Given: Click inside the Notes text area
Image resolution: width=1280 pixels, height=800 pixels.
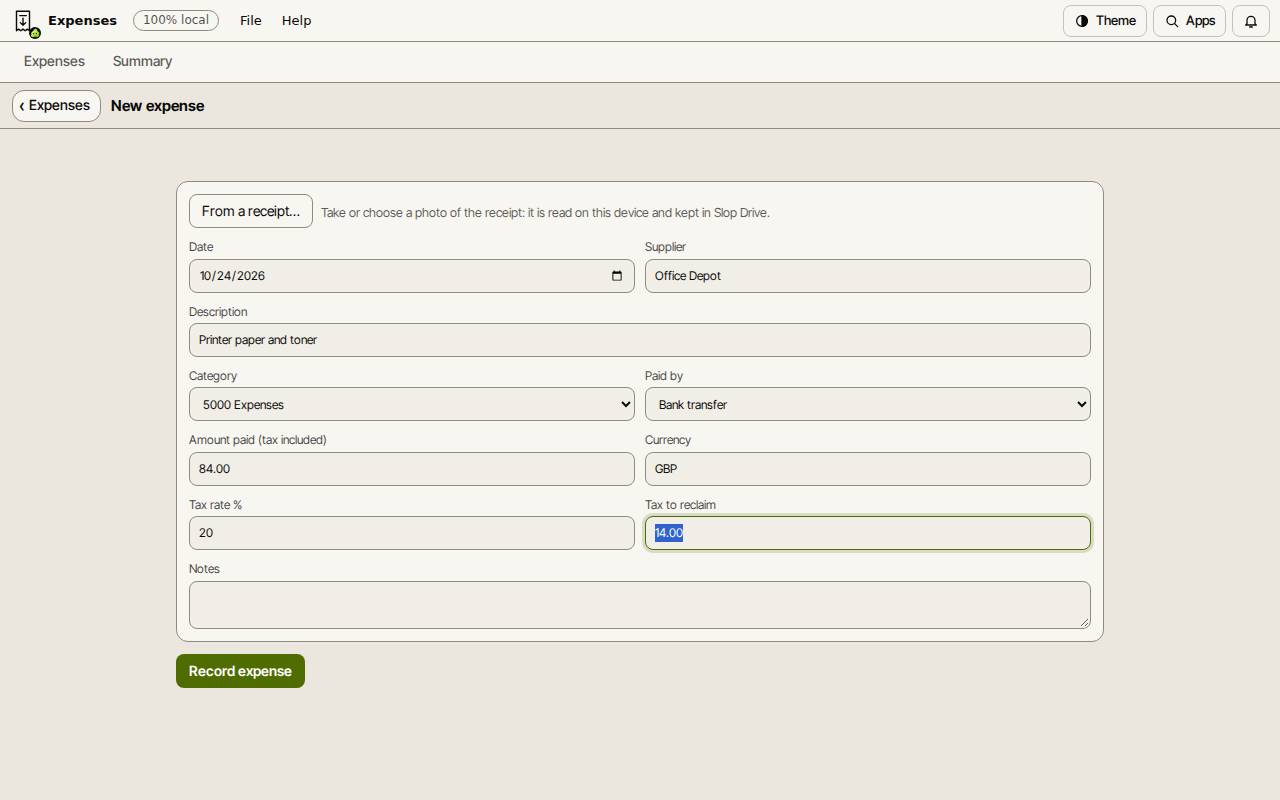Looking at the screenshot, I should coord(640,605).
